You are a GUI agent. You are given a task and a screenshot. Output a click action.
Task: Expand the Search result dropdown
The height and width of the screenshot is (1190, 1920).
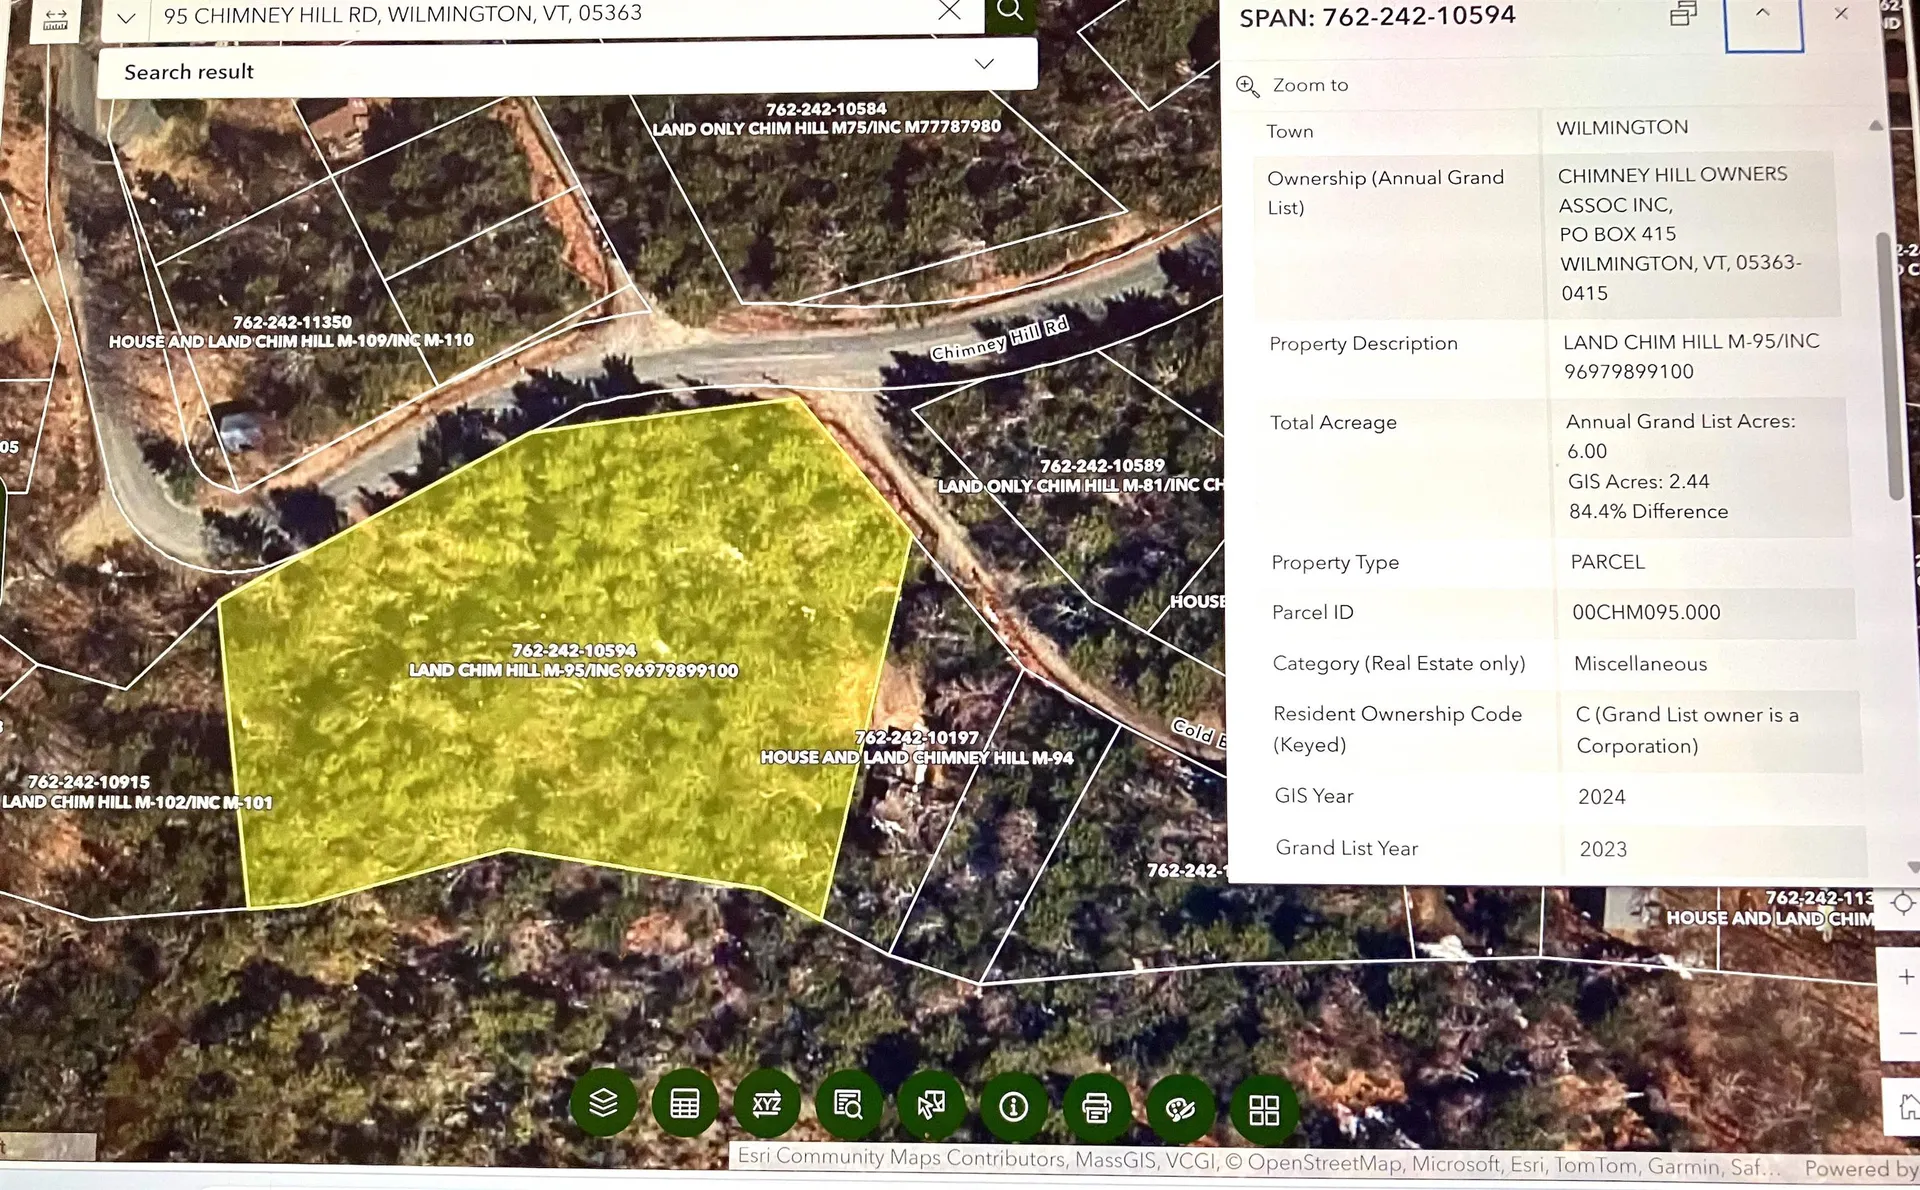point(984,65)
